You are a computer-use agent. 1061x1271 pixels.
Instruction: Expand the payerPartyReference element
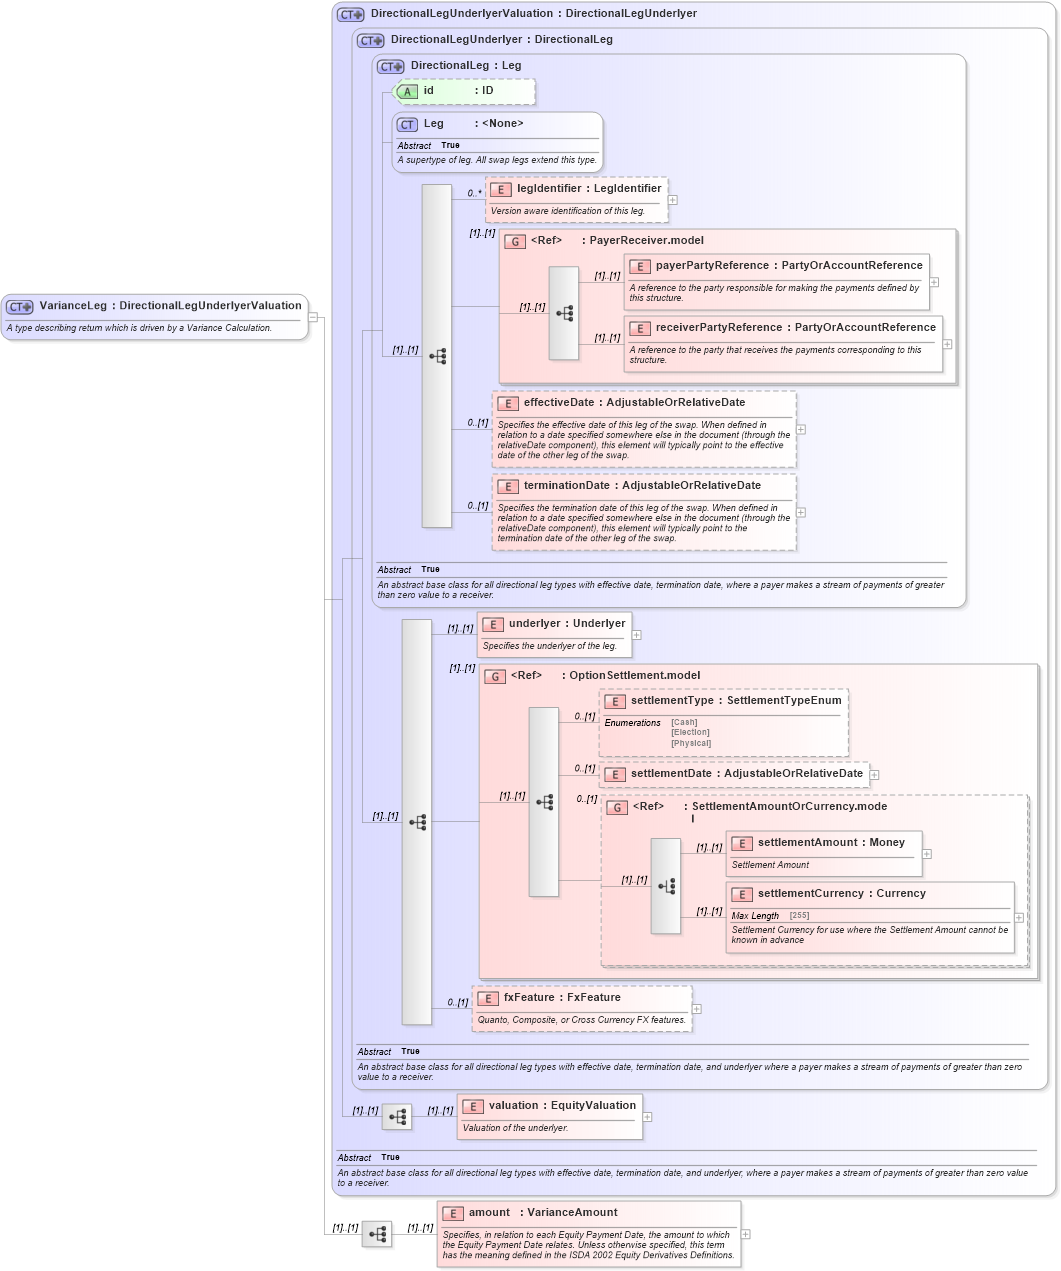coord(934,282)
